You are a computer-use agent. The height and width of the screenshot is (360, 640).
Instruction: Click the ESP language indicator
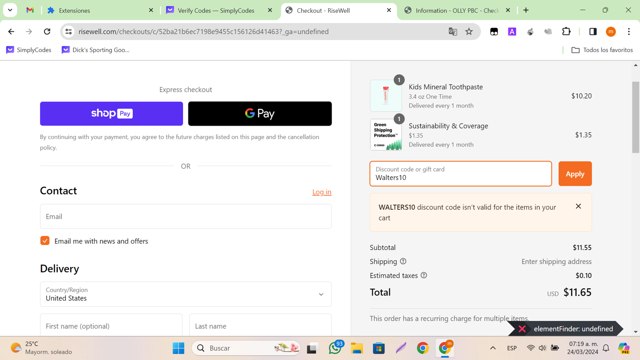[511, 348]
